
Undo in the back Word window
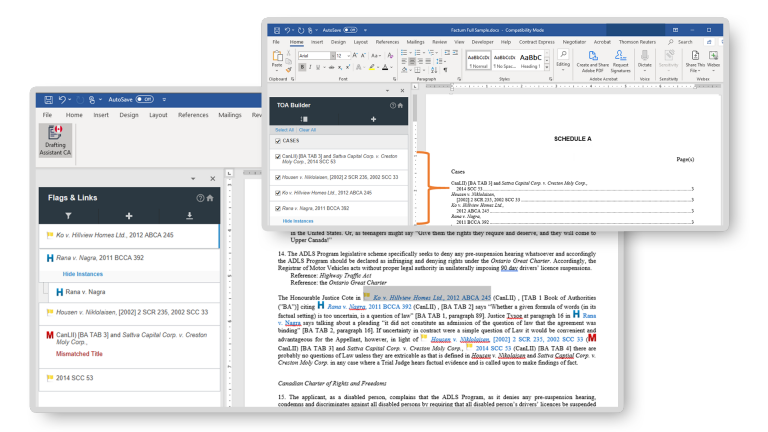pos(62,99)
